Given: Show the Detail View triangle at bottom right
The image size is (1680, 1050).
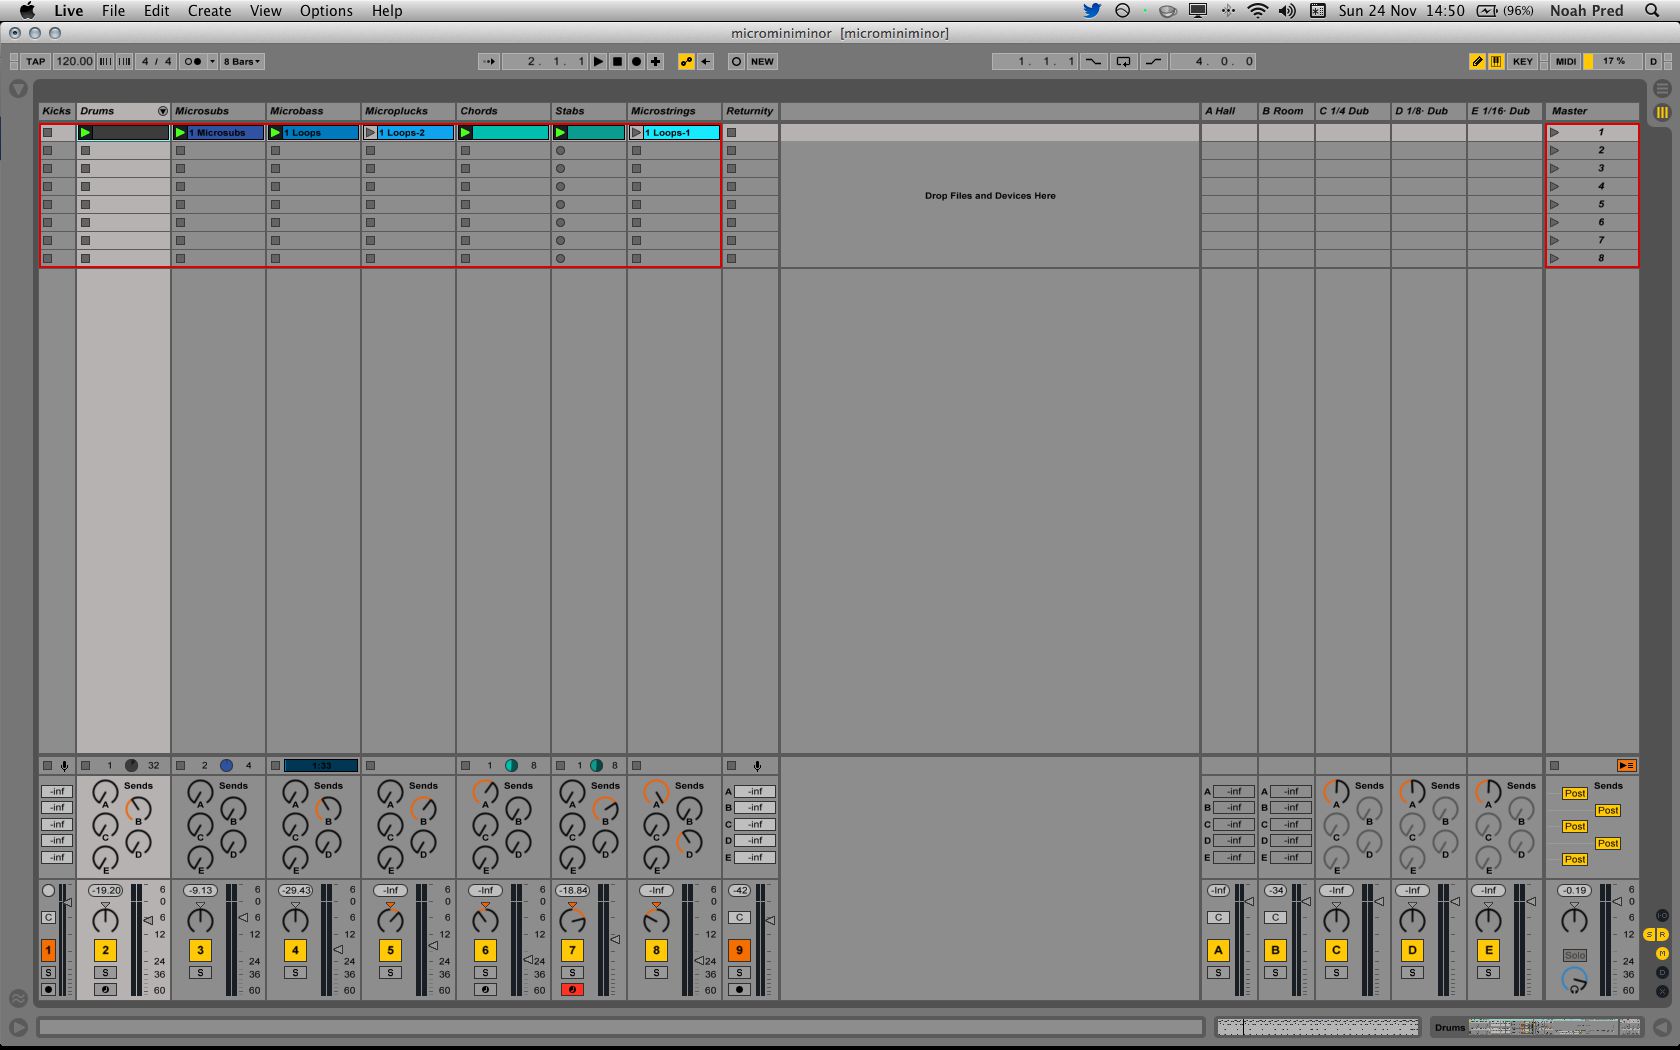Looking at the screenshot, I should (1662, 1027).
